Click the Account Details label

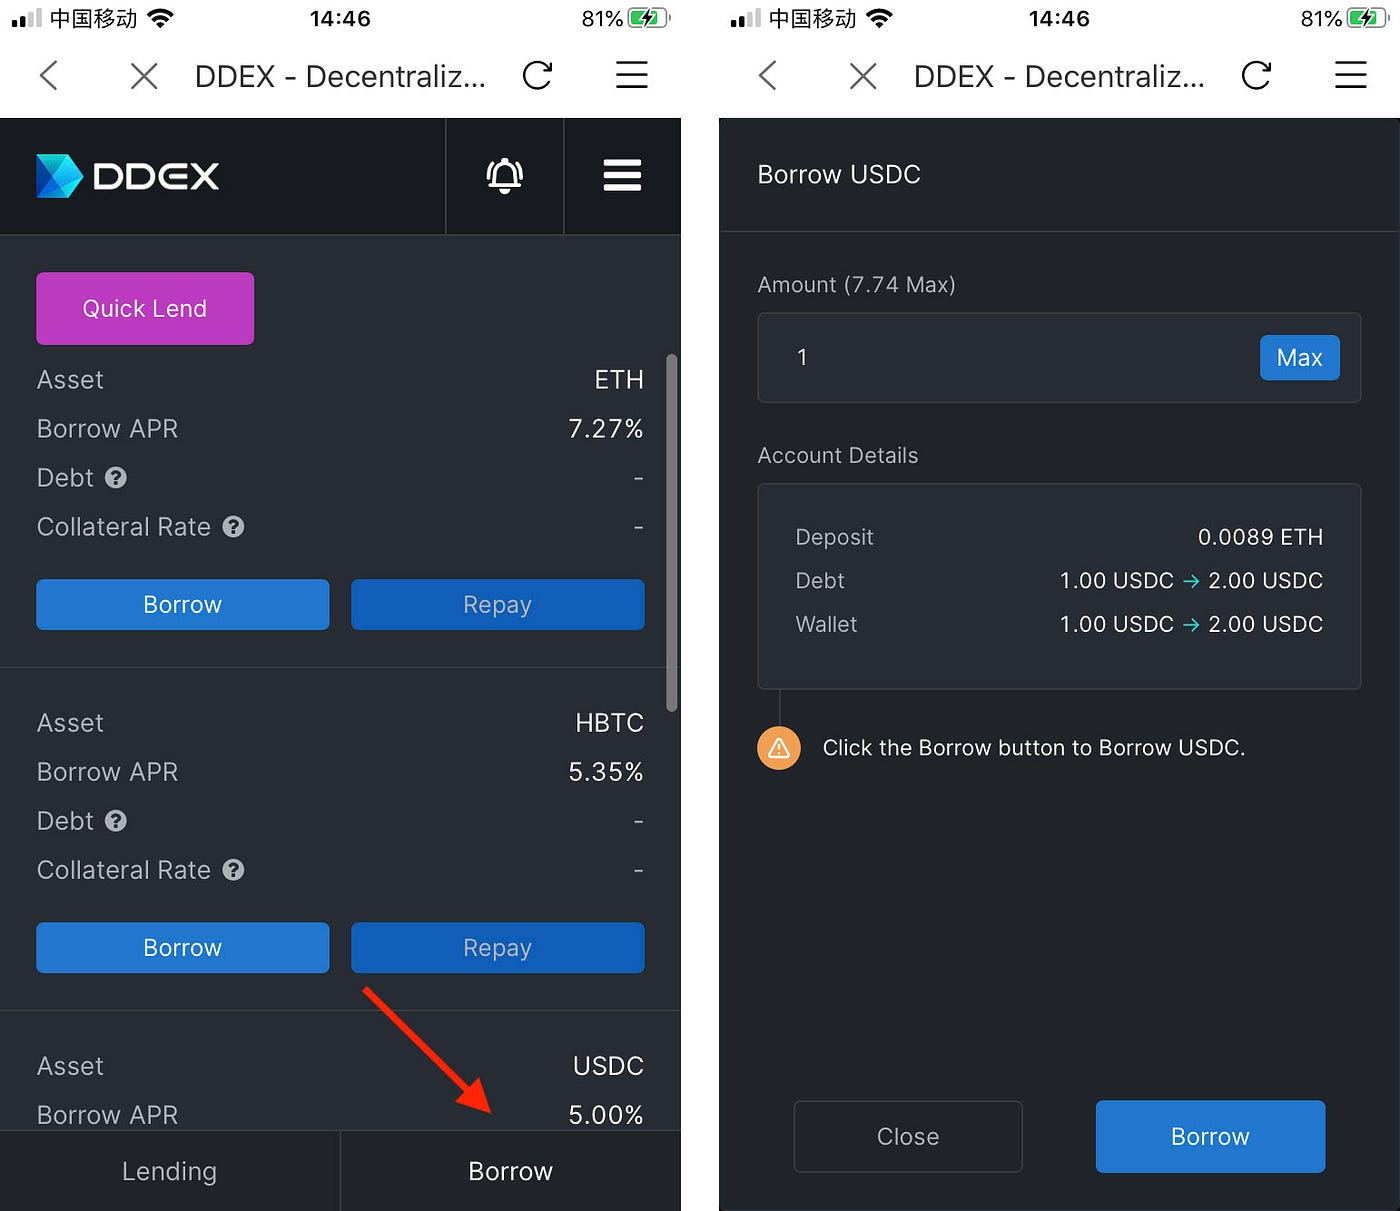coord(838,455)
